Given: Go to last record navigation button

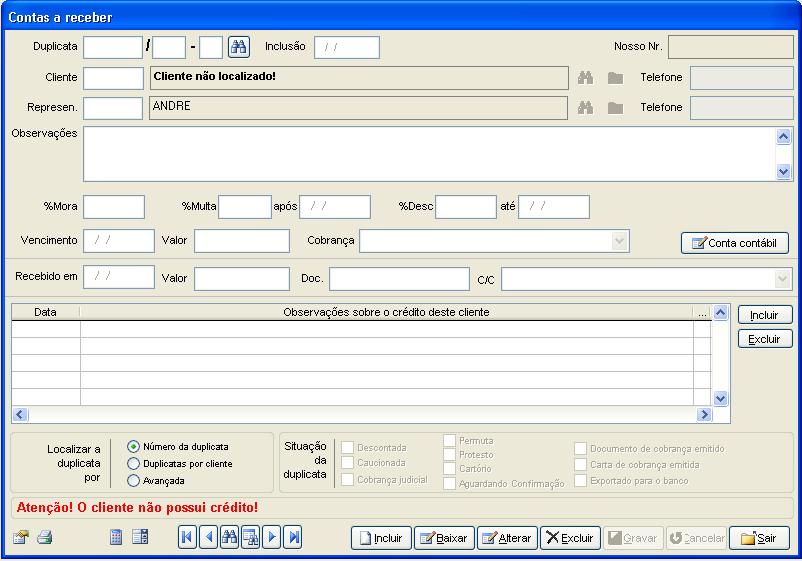Looking at the screenshot, I should (293, 537).
